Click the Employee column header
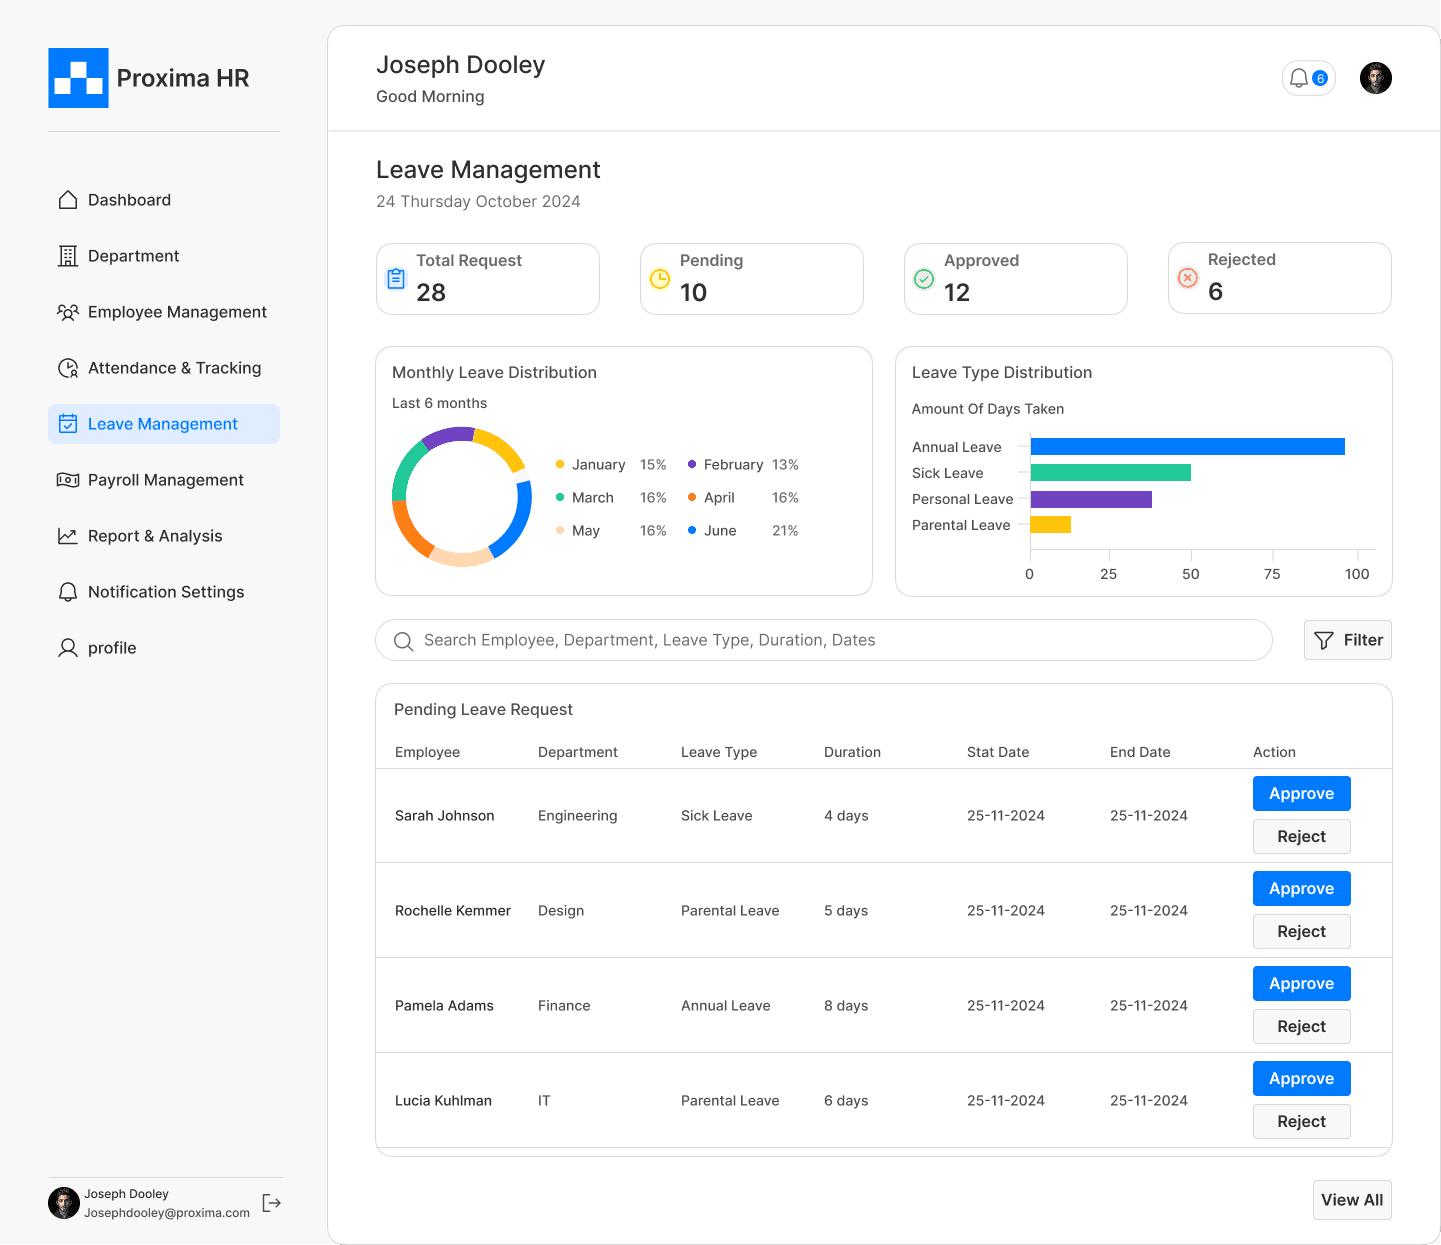The height and width of the screenshot is (1245, 1441). (428, 752)
